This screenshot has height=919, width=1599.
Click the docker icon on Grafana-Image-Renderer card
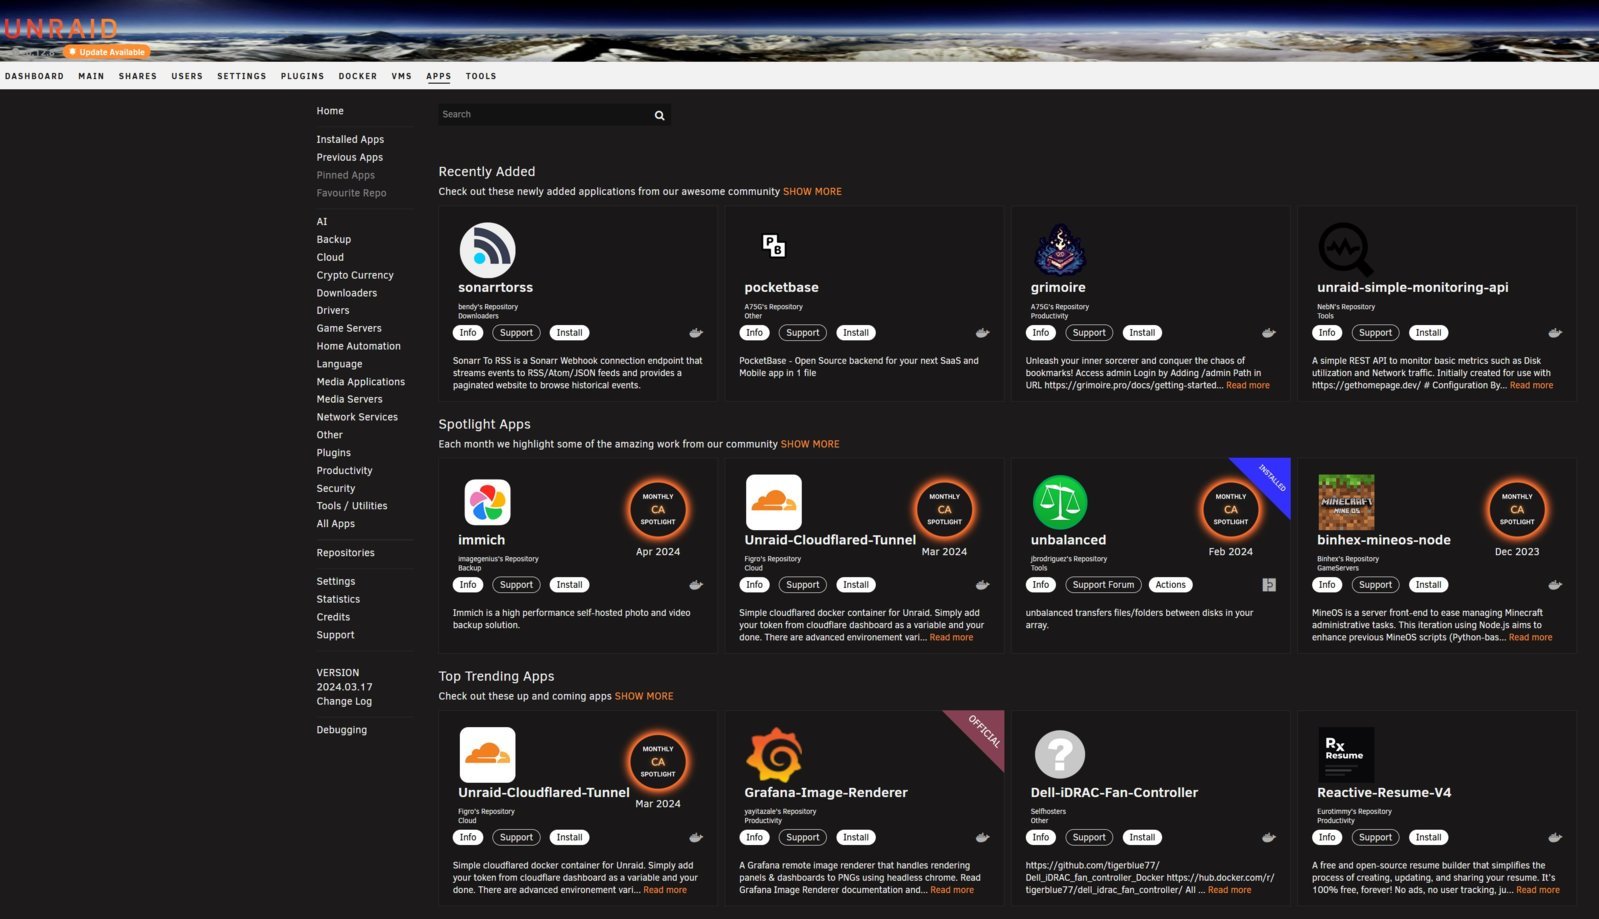coord(982,838)
